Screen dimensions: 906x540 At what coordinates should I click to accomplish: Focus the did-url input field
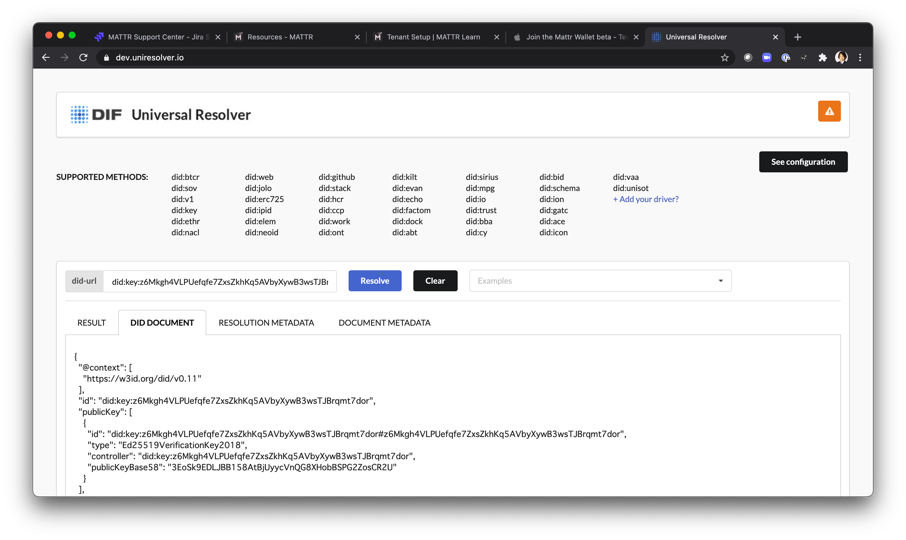[220, 281]
